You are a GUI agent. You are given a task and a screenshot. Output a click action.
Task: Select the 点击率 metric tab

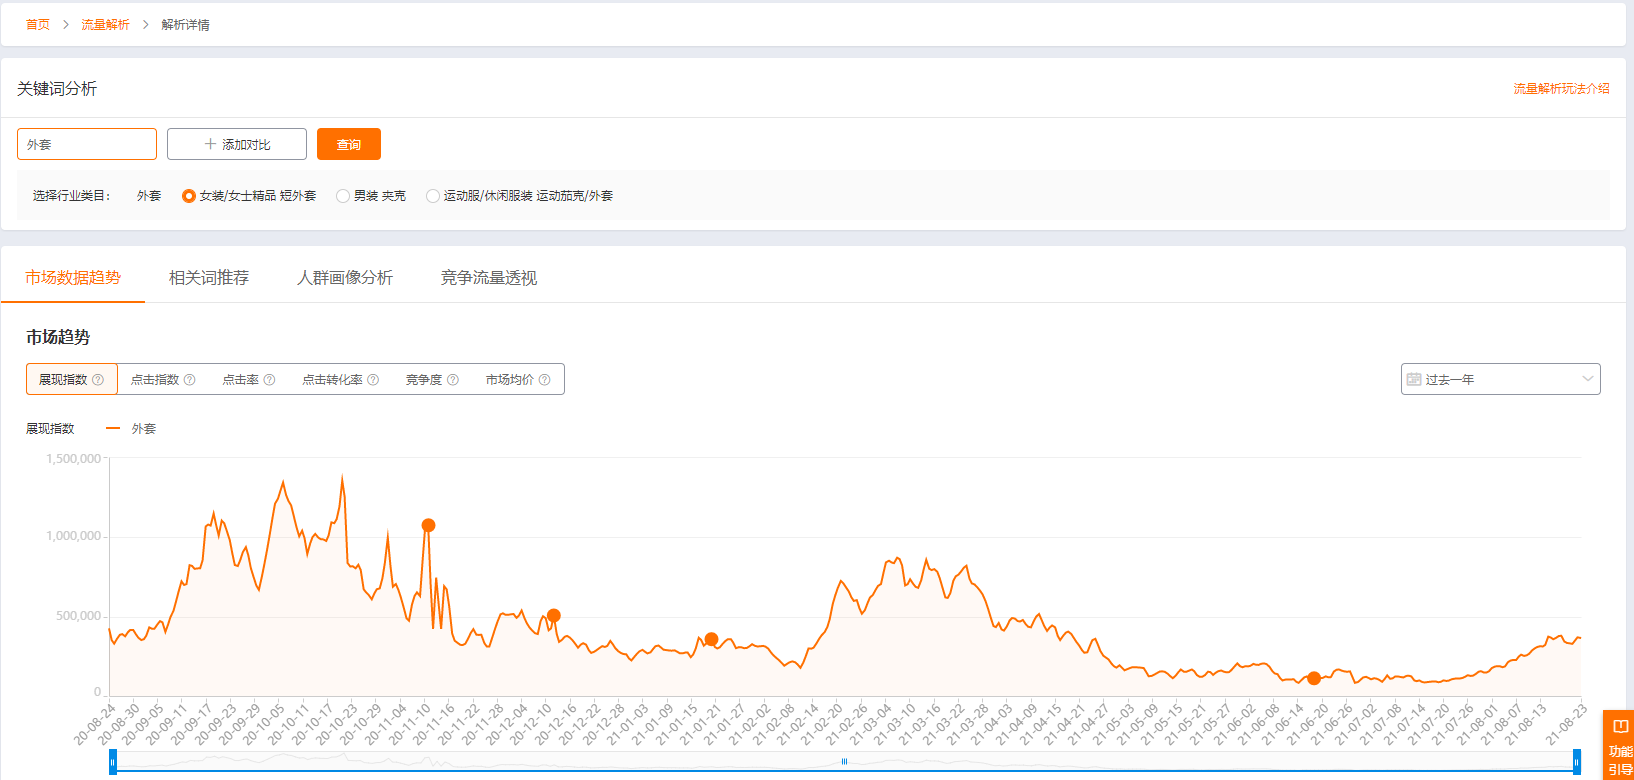tap(248, 379)
